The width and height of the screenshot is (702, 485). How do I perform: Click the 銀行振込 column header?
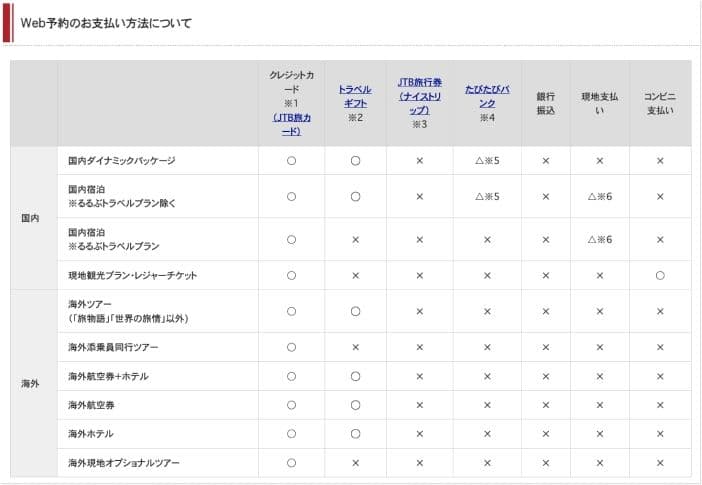pyautogui.click(x=545, y=103)
